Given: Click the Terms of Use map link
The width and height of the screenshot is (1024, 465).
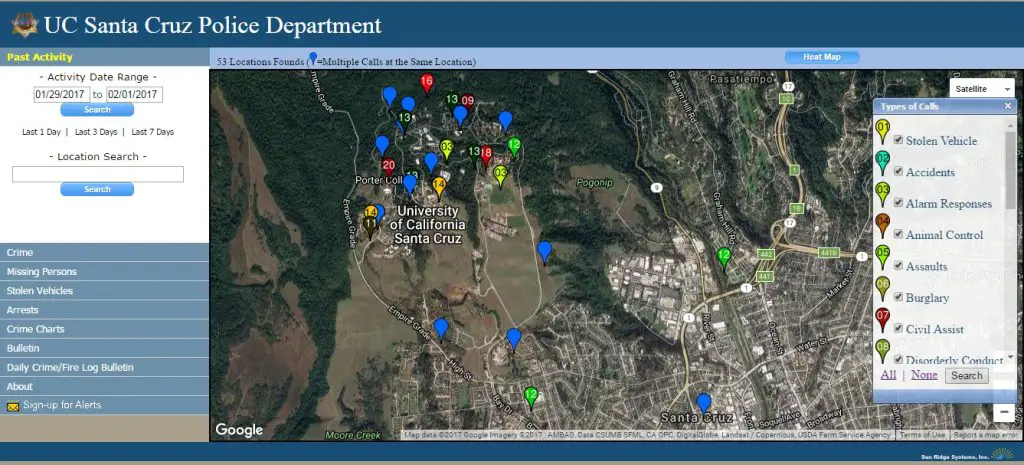Looking at the screenshot, I should tap(921, 435).
